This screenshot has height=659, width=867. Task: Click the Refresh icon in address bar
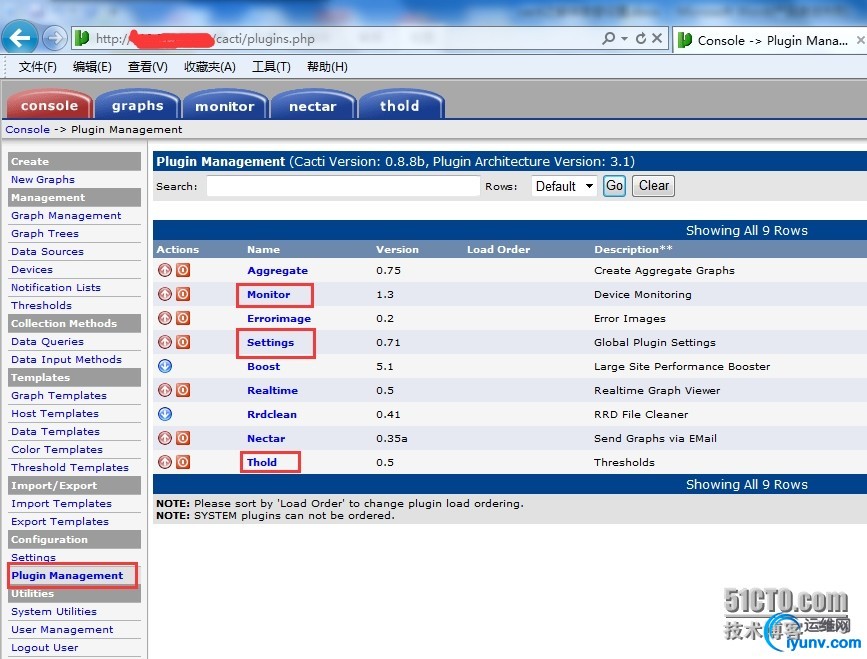point(641,38)
